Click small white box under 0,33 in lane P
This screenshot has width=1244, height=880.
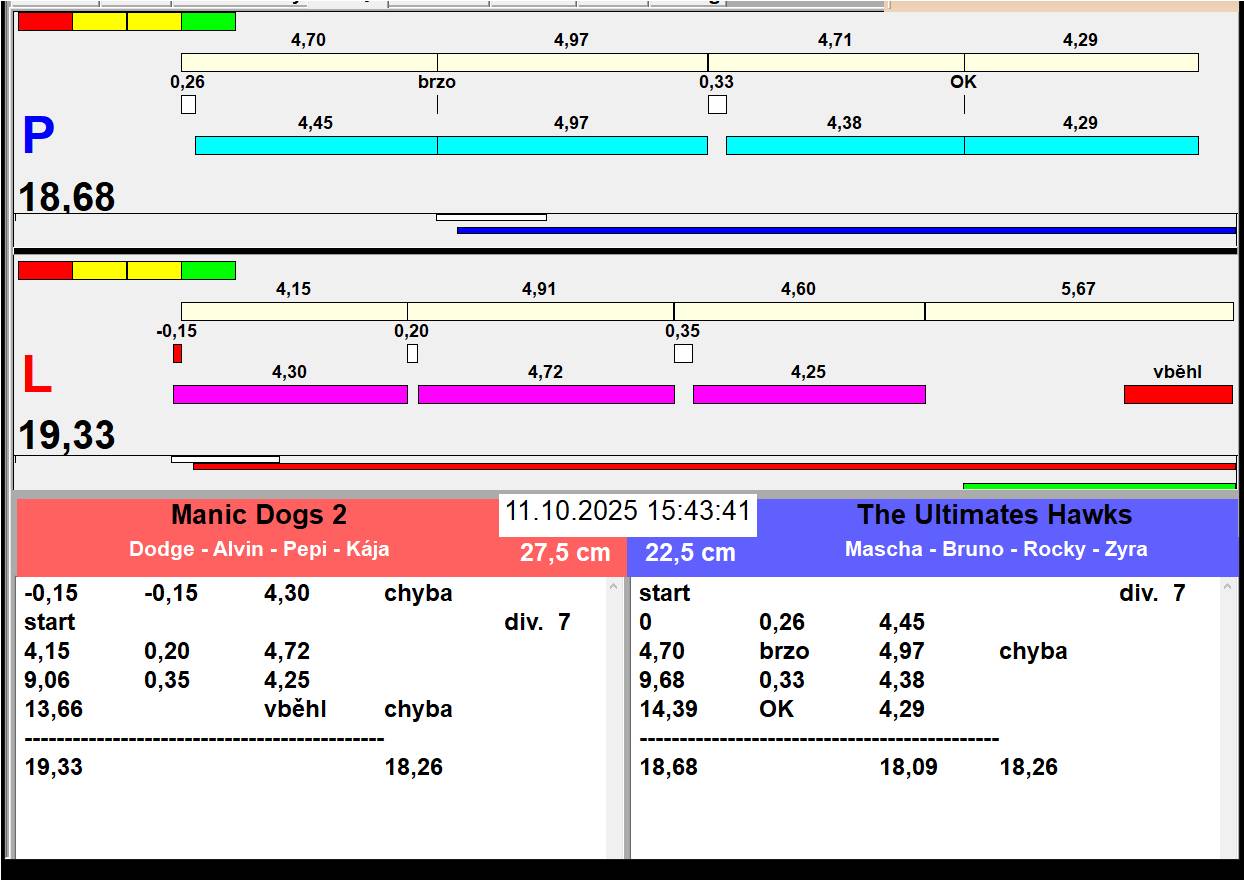(717, 104)
